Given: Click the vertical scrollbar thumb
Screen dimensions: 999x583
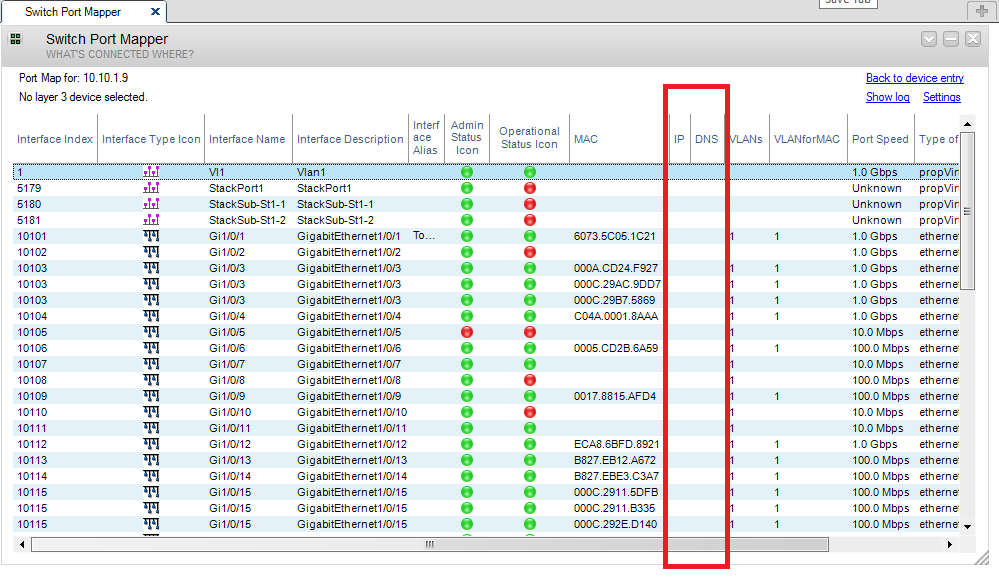Looking at the screenshot, I should click(967, 211).
